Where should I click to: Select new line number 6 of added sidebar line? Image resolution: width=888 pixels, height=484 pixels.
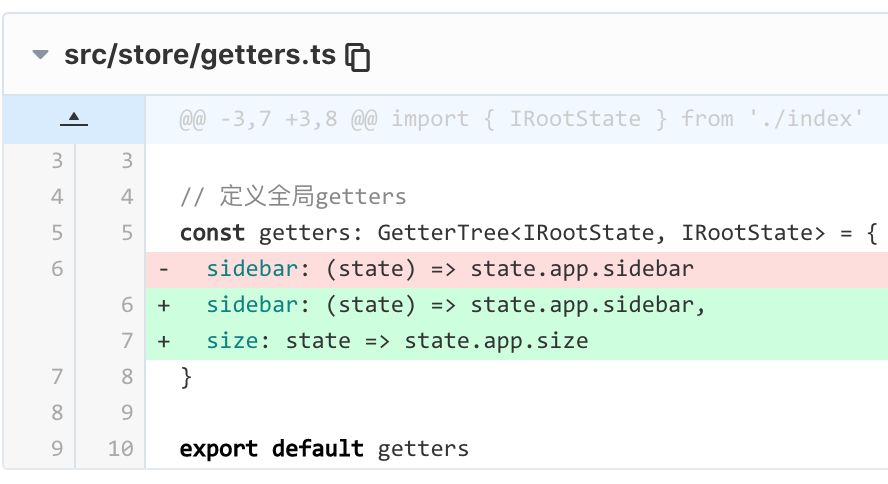(x=127, y=305)
